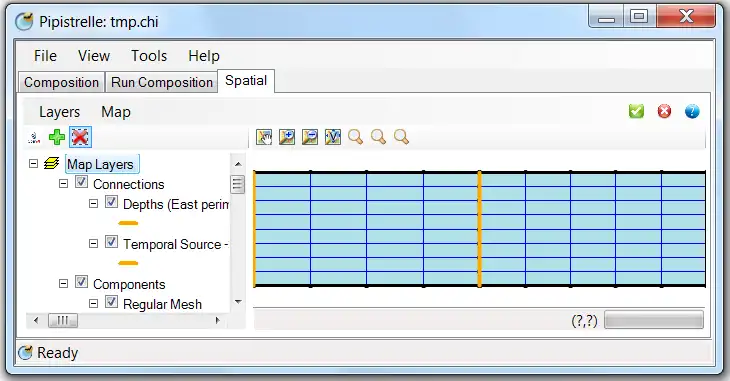Select the Depths (East perim tree label

(176, 204)
